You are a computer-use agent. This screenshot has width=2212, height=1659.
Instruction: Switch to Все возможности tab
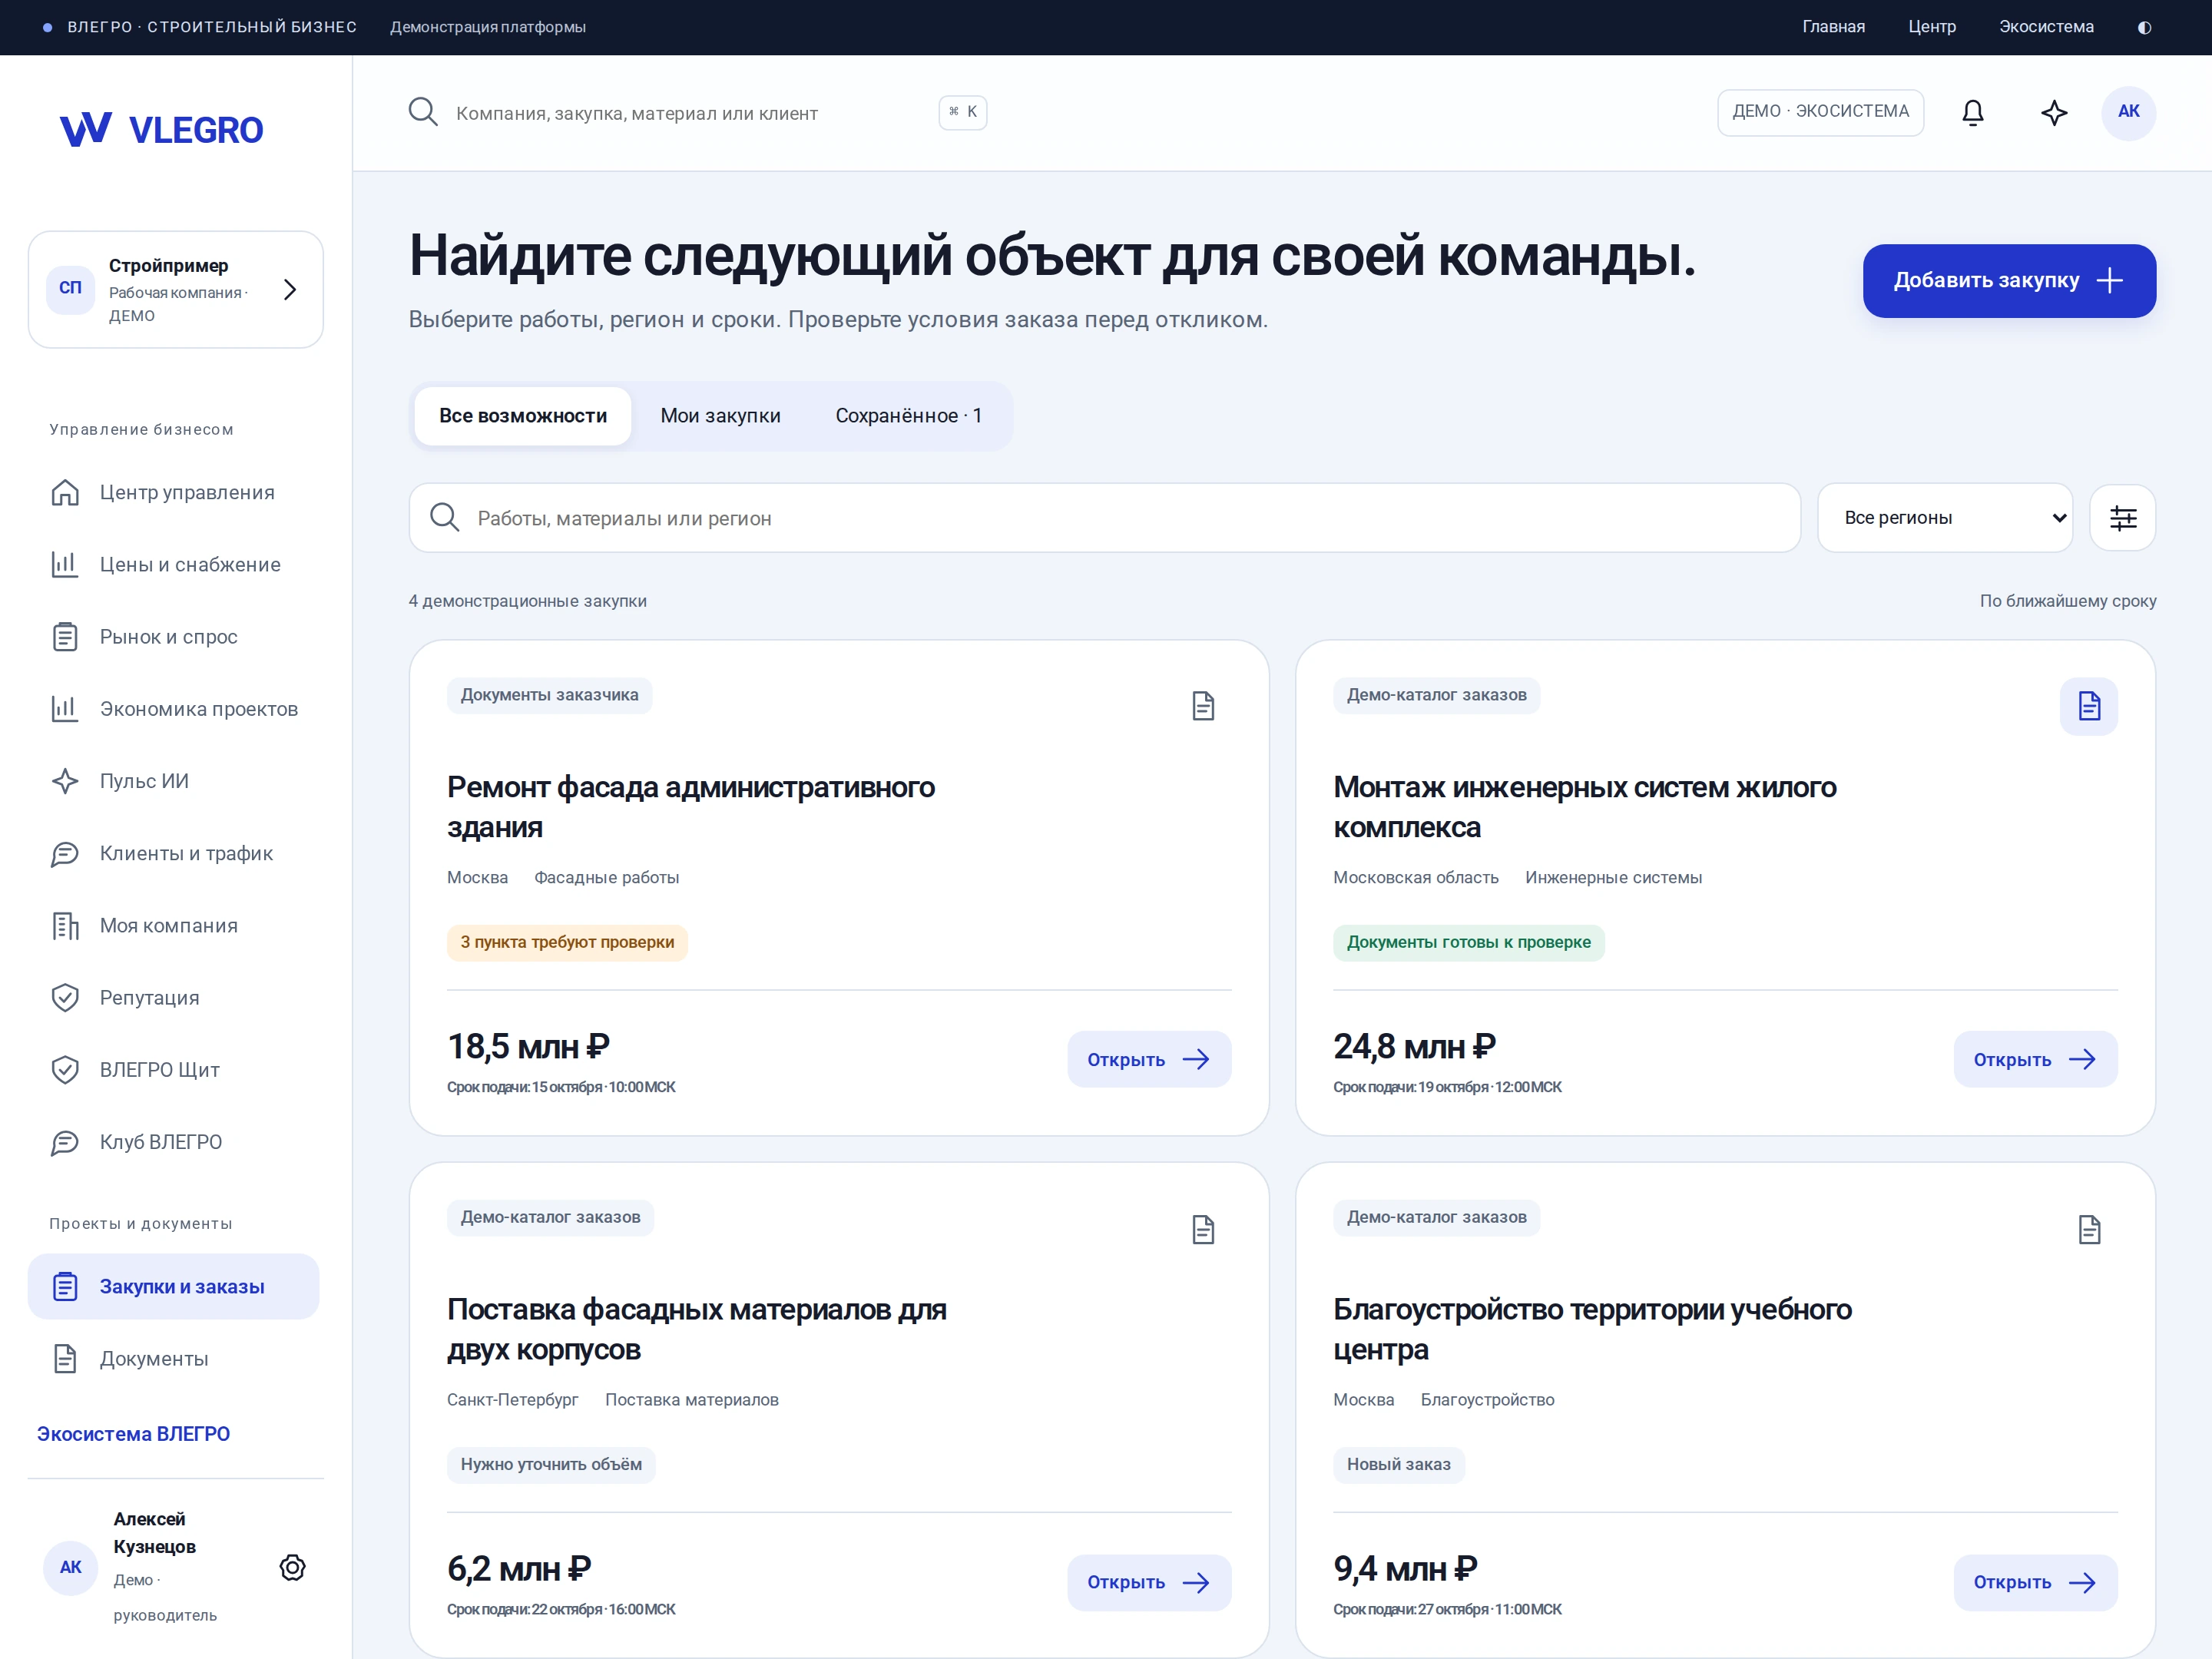pyautogui.click(x=523, y=416)
